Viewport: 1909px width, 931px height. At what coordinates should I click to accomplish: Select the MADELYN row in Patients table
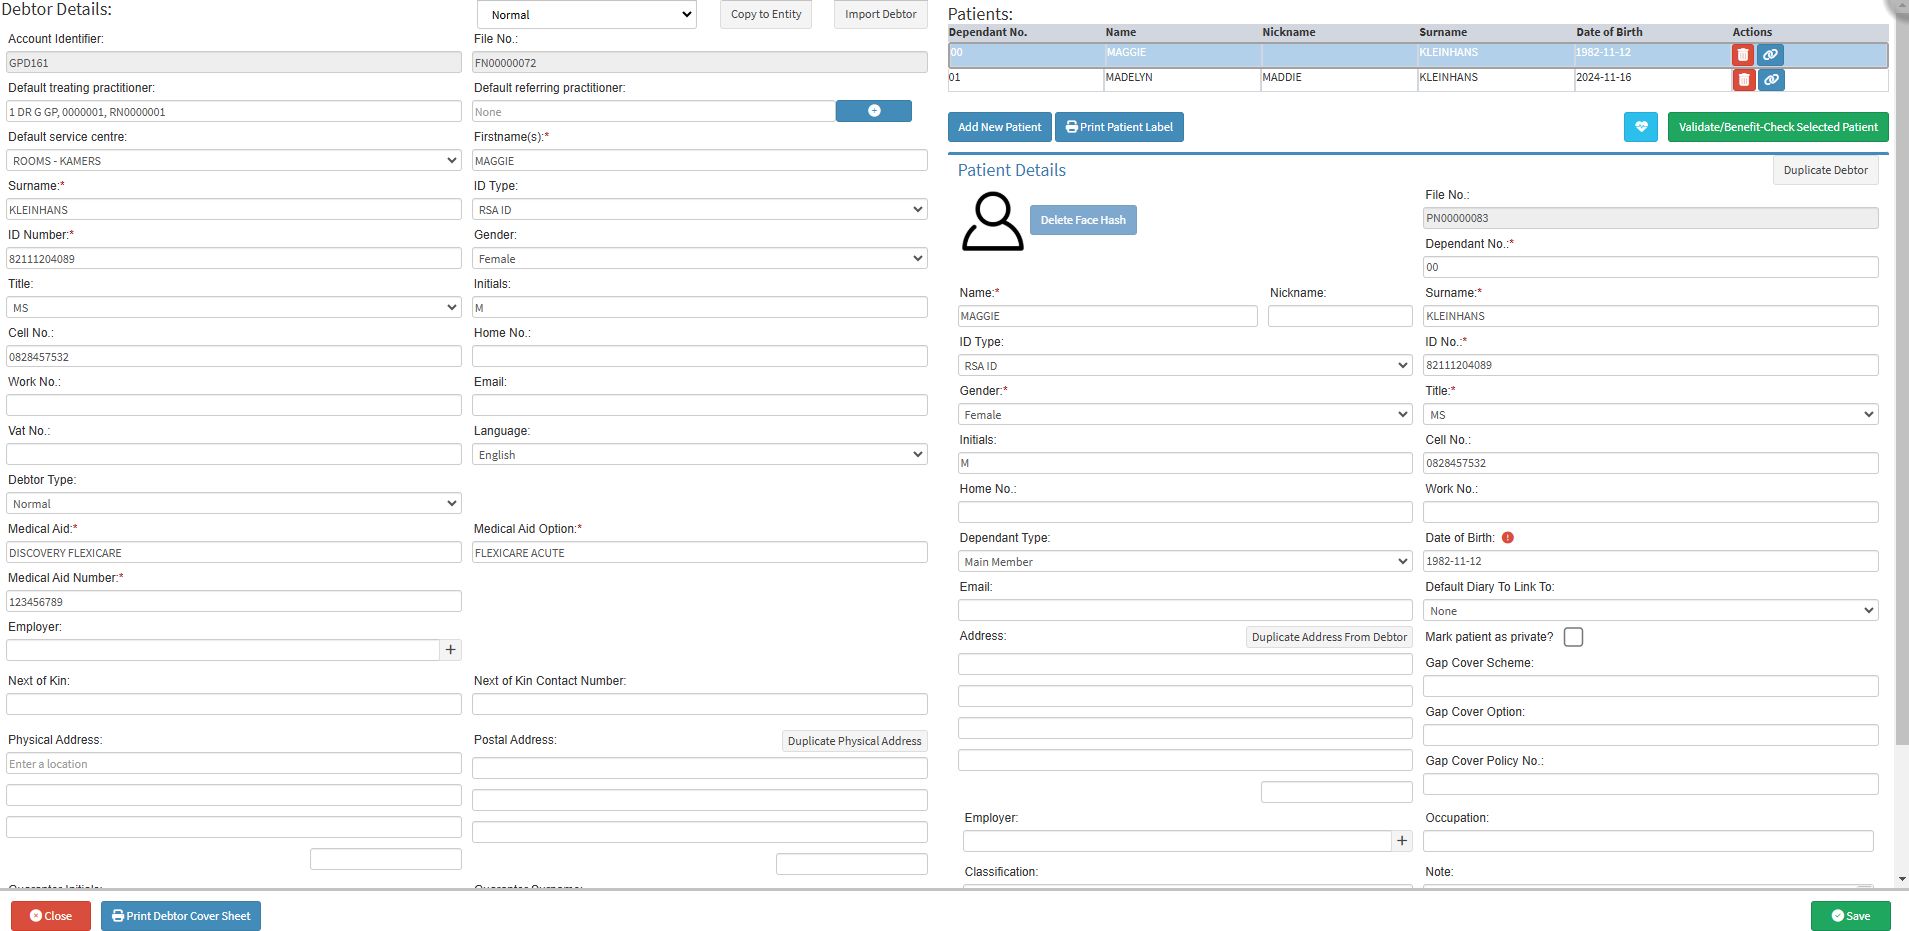click(x=1418, y=80)
